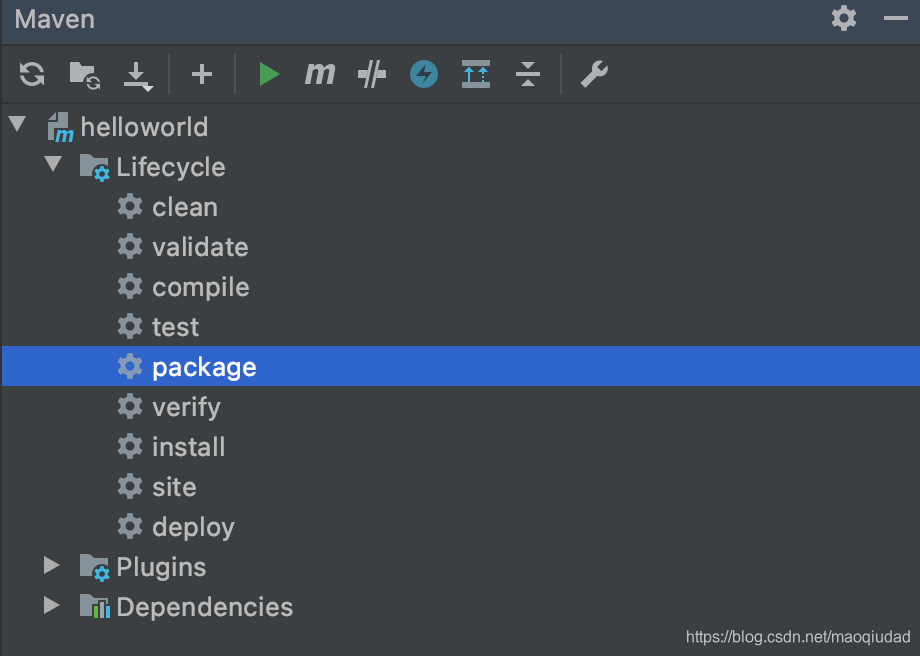The image size is (920, 656).
Task: Click gear icon beside compile
Action: [130, 286]
